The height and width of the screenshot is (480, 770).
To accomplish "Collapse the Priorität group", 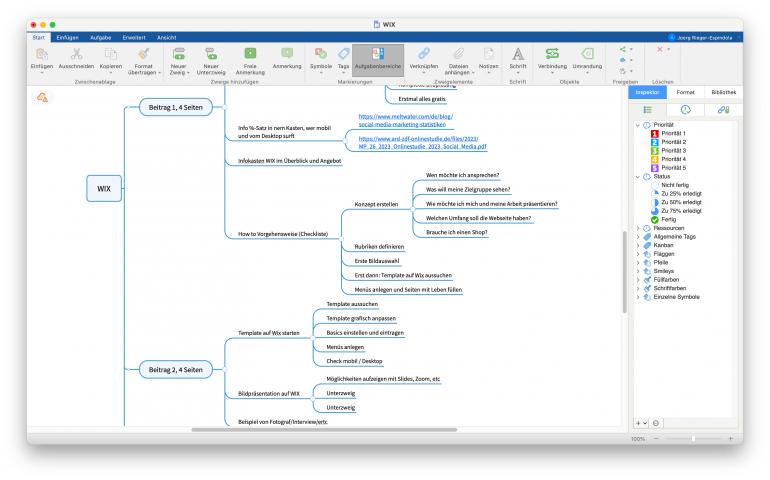I will [638, 125].
